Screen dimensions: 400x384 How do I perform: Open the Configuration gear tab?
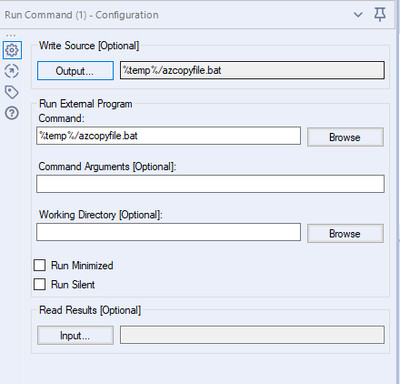click(12, 50)
